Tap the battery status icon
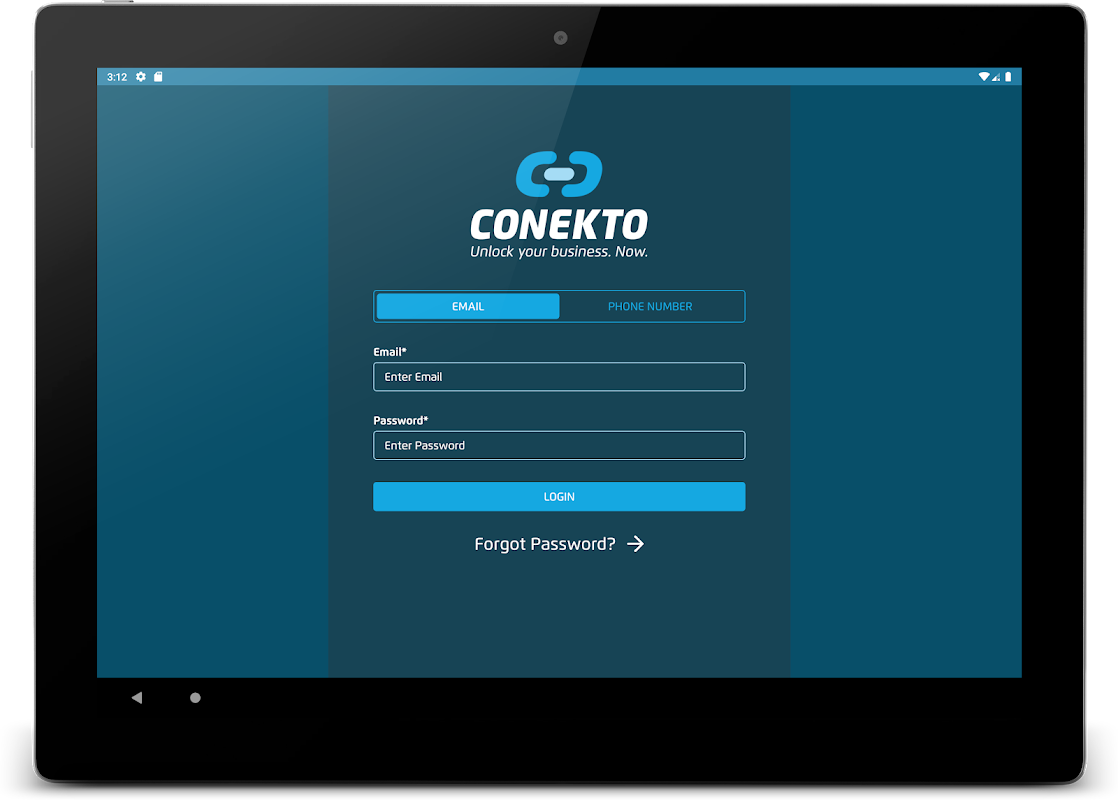Screen dimensions: 1118x800 point(1008,77)
